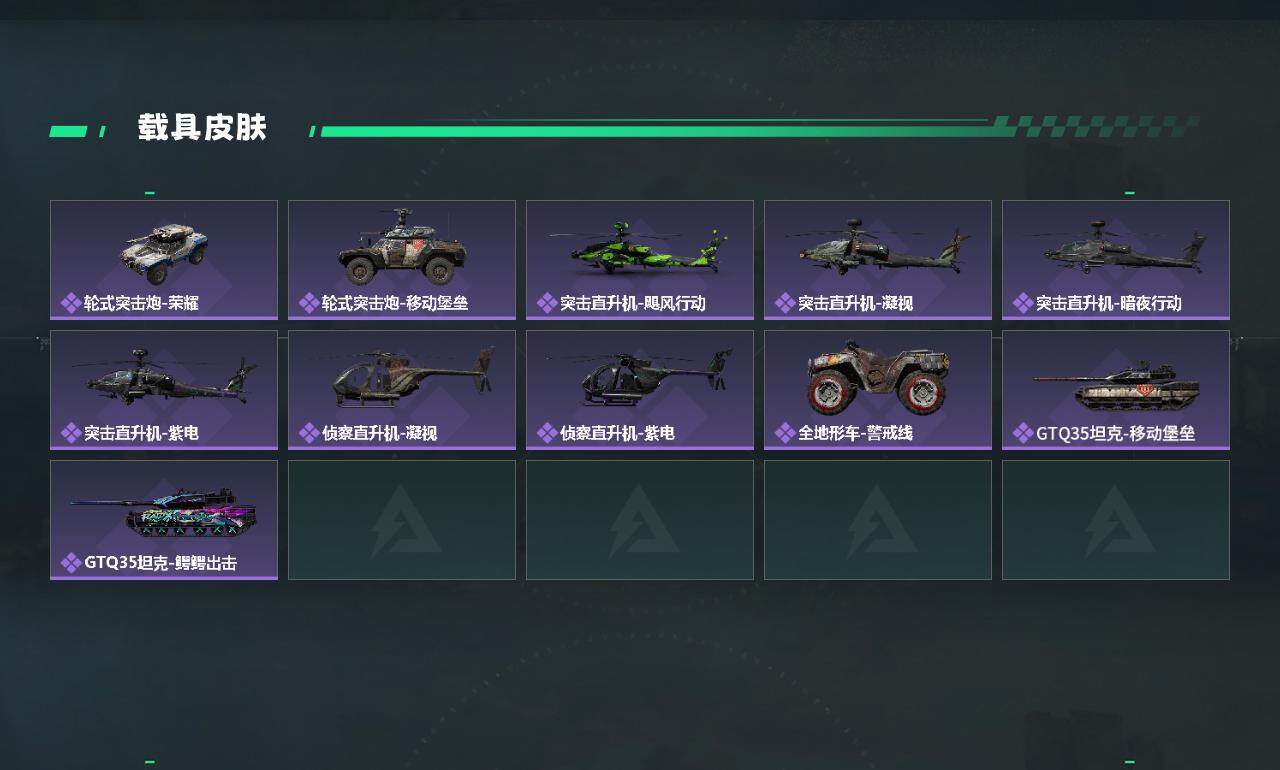Click the rarity diamond icon beside 侦察直升机-凝视

pyautogui.click(x=309, y=433)
